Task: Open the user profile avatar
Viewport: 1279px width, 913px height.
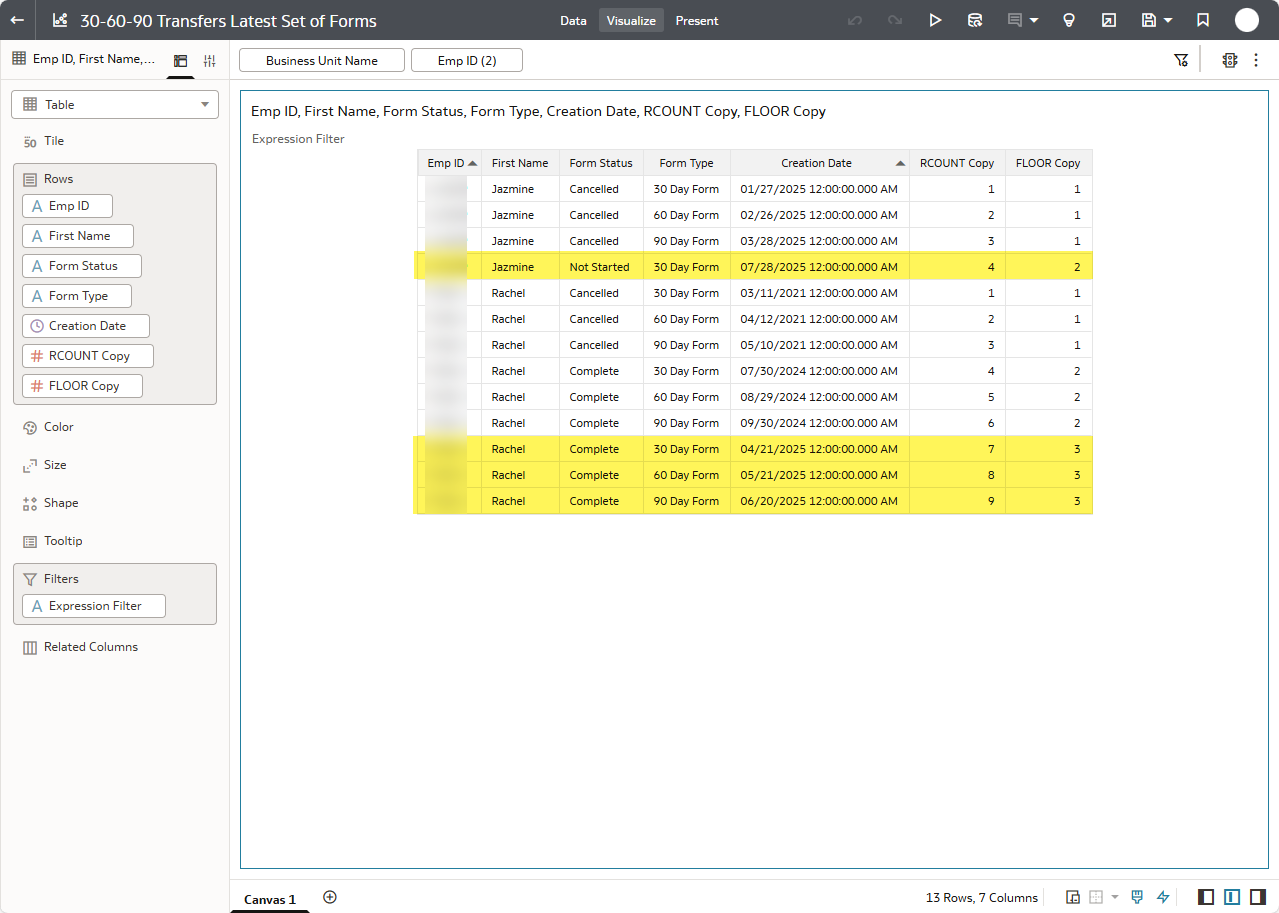Action: click(x=1247, y=20)
